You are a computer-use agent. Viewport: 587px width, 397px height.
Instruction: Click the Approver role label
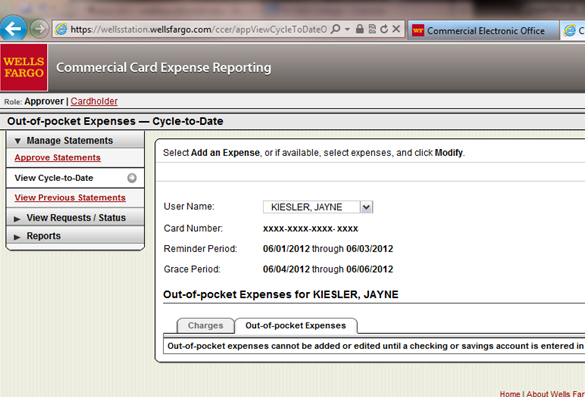[x=44, y=101]
